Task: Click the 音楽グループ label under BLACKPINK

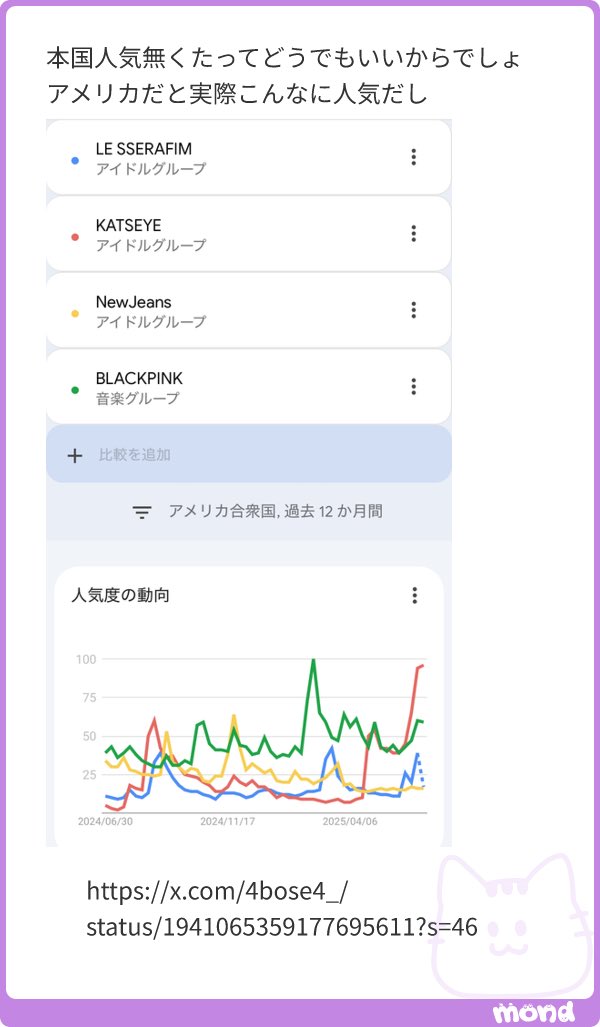Action: (138, 399)
